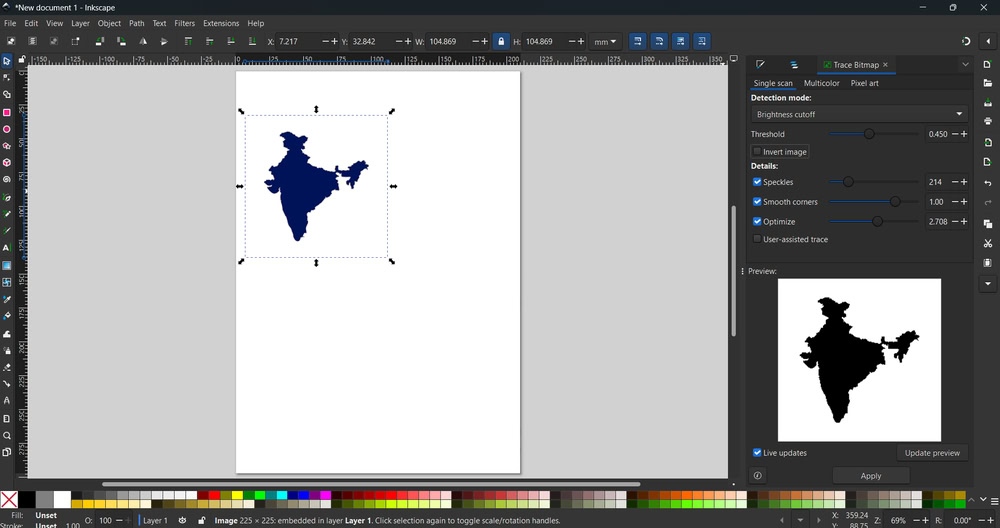Image resolution: width=1000 pixels, height=528 pixels.
Task: Expand the dialog panel chevron menu
Action: [965, 65]
